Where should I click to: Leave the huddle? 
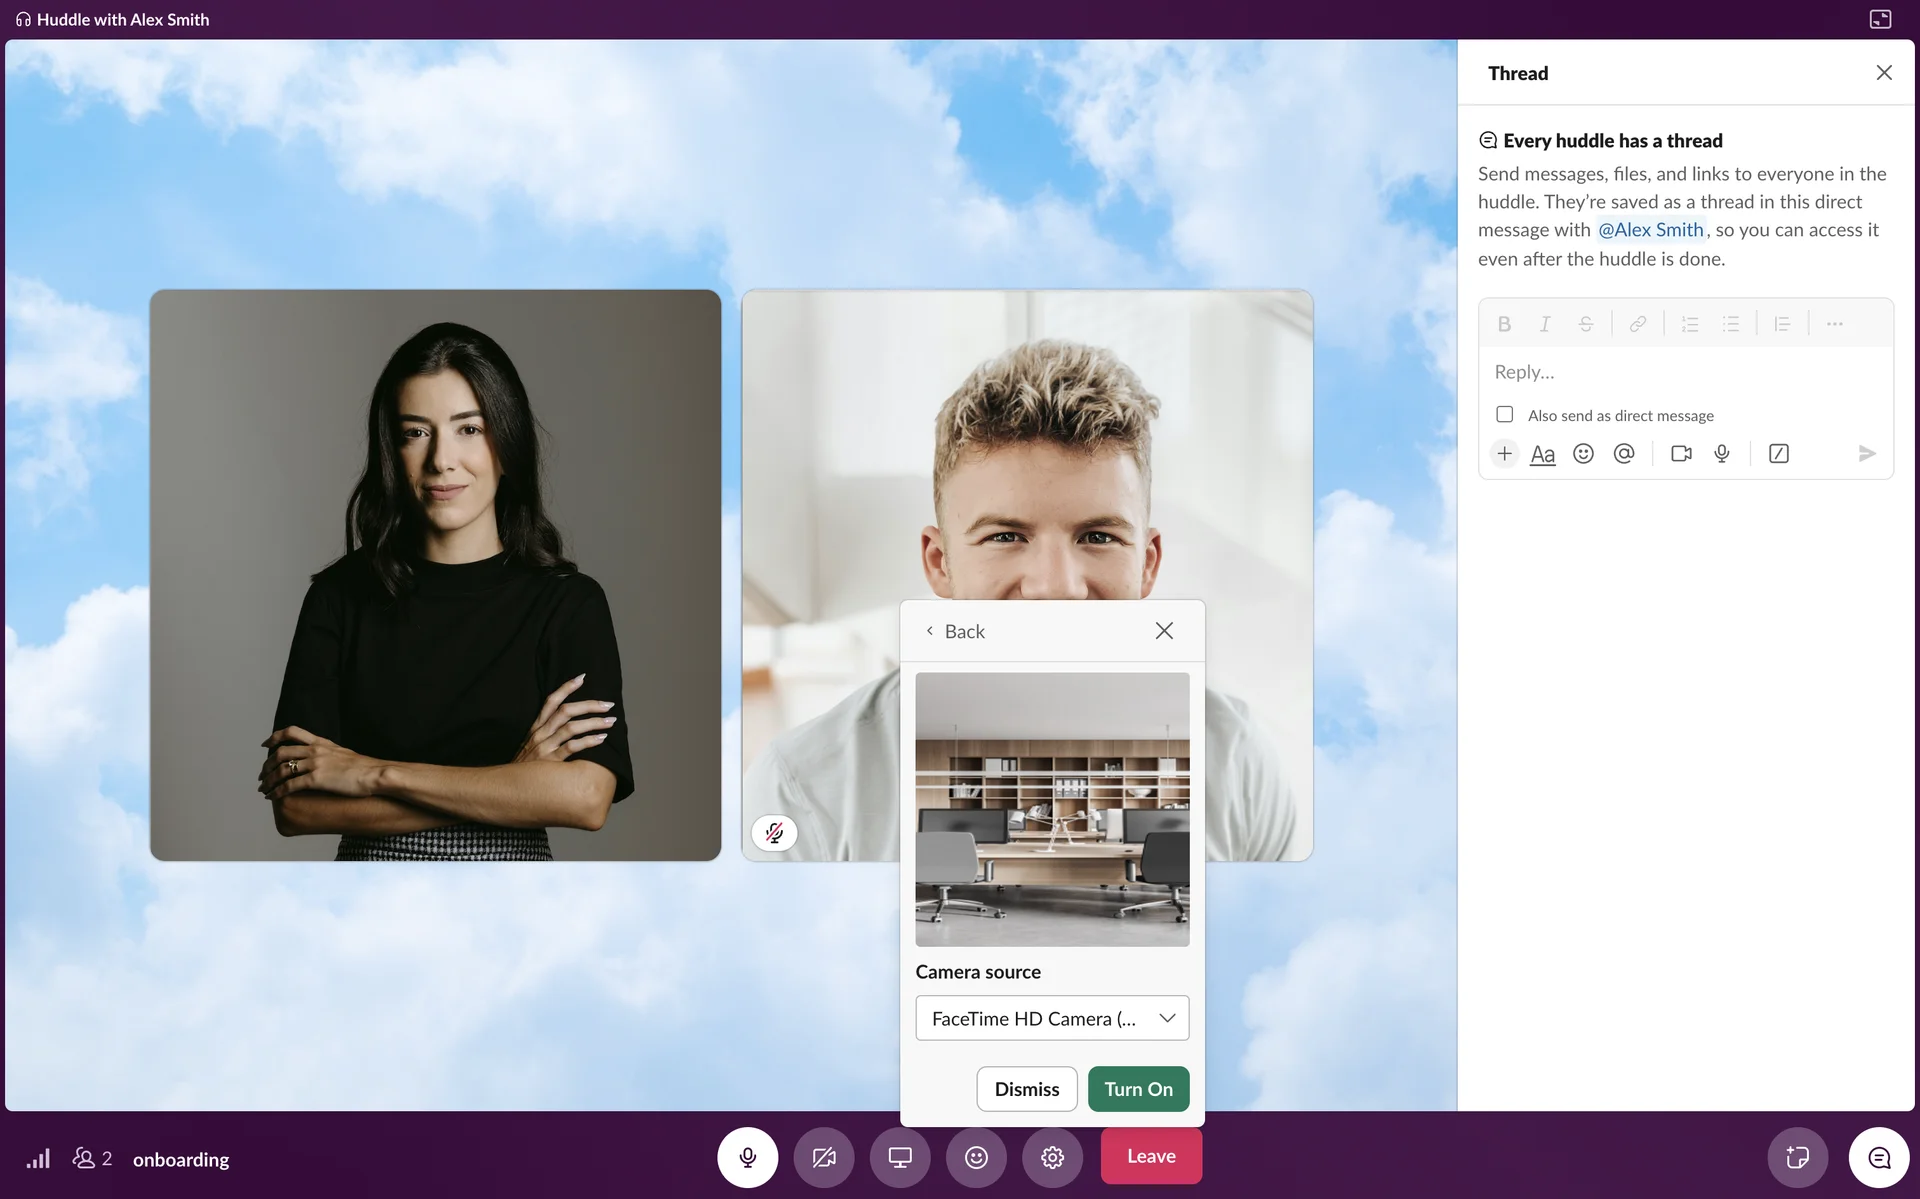click(1151, 1156)
